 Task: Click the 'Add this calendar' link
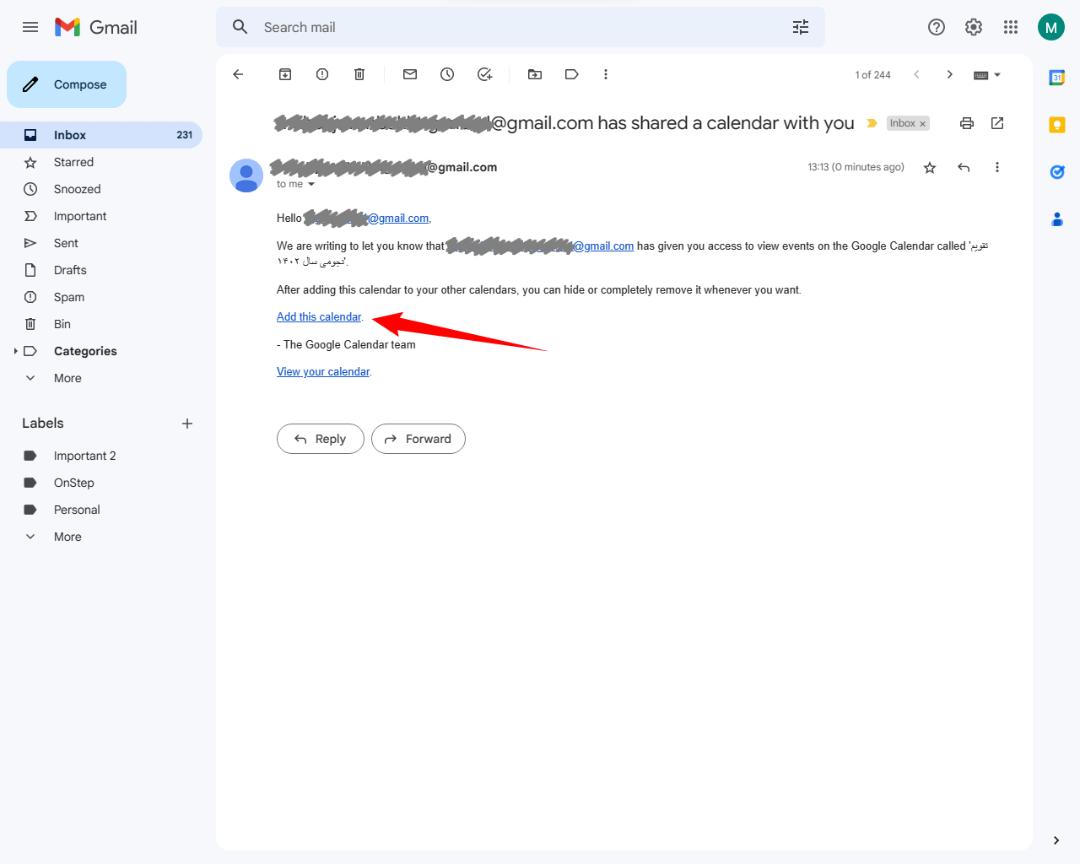319,317
